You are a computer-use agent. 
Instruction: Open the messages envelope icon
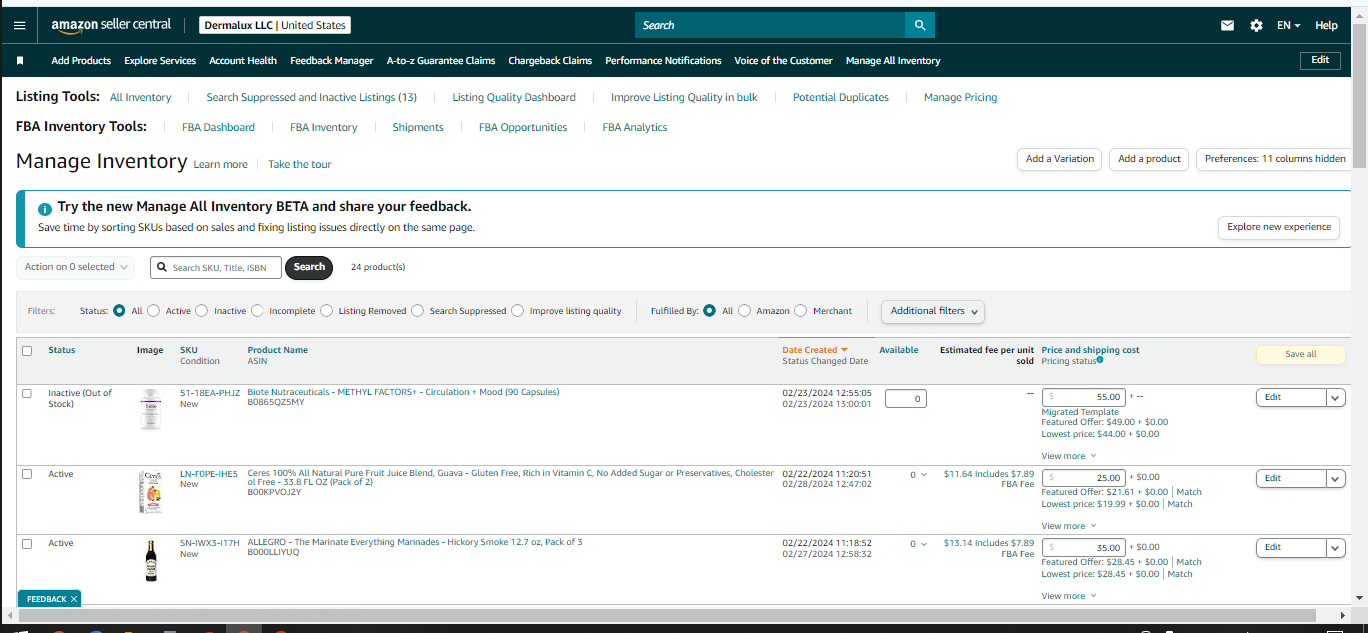point(1227,26)
